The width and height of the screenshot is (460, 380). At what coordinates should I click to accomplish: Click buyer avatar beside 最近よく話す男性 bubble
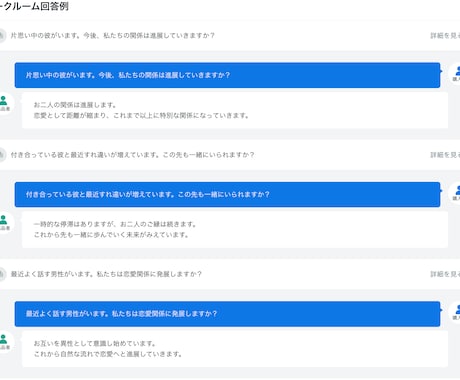(455, 312)
